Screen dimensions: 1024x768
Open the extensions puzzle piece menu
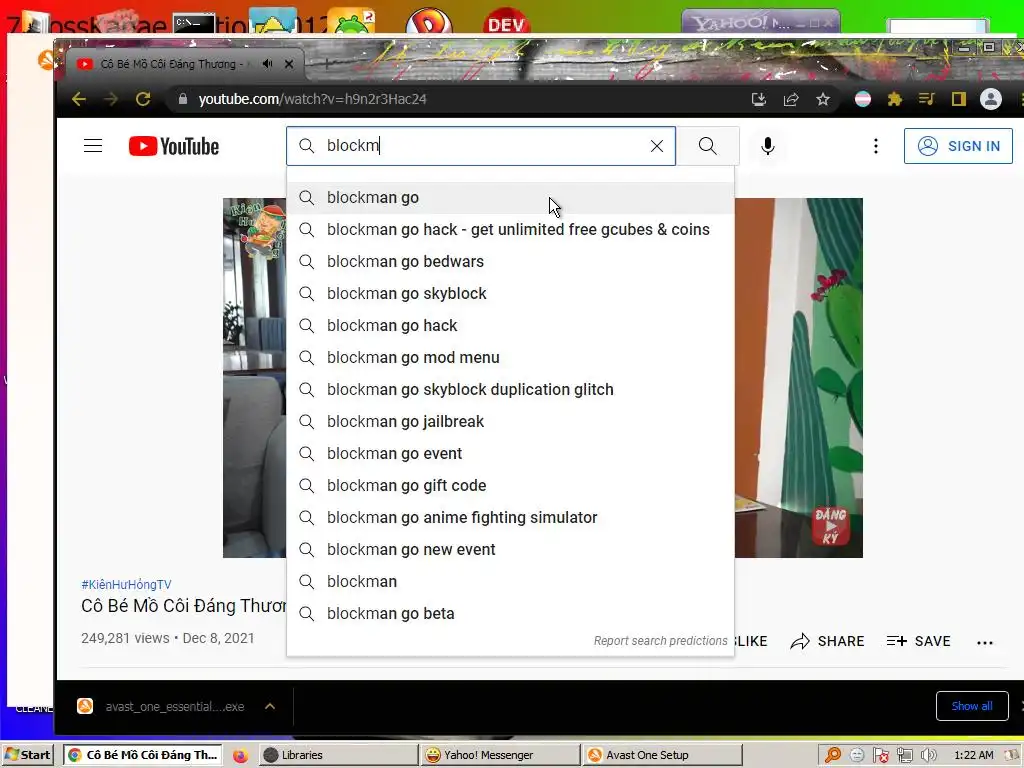pyautogui.click(x=895, y=99)
